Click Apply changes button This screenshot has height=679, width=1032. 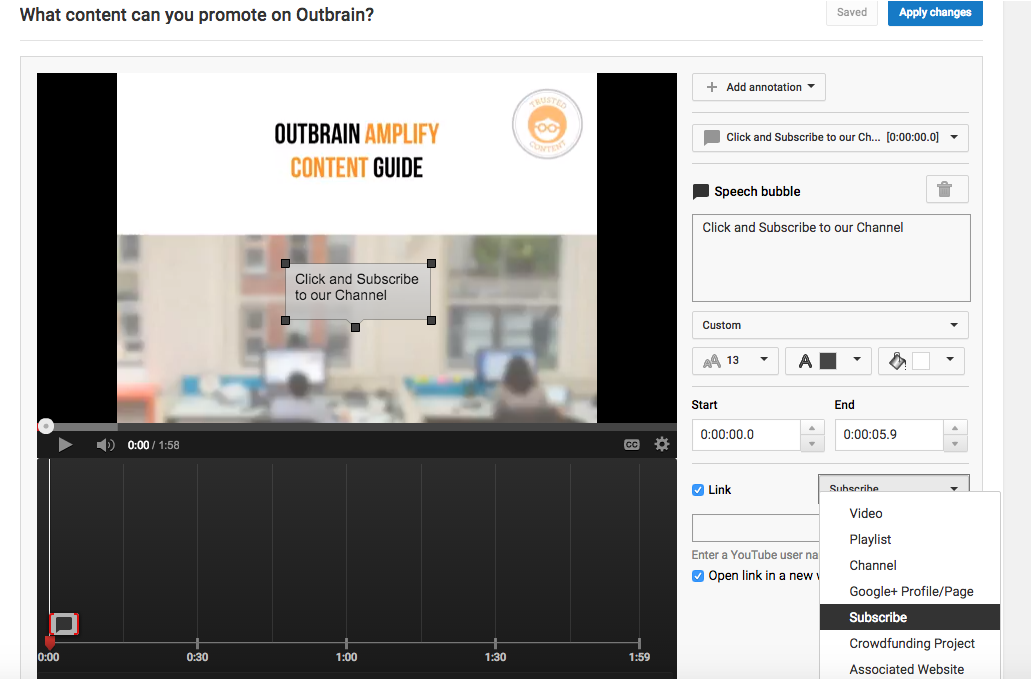(934, 13)
